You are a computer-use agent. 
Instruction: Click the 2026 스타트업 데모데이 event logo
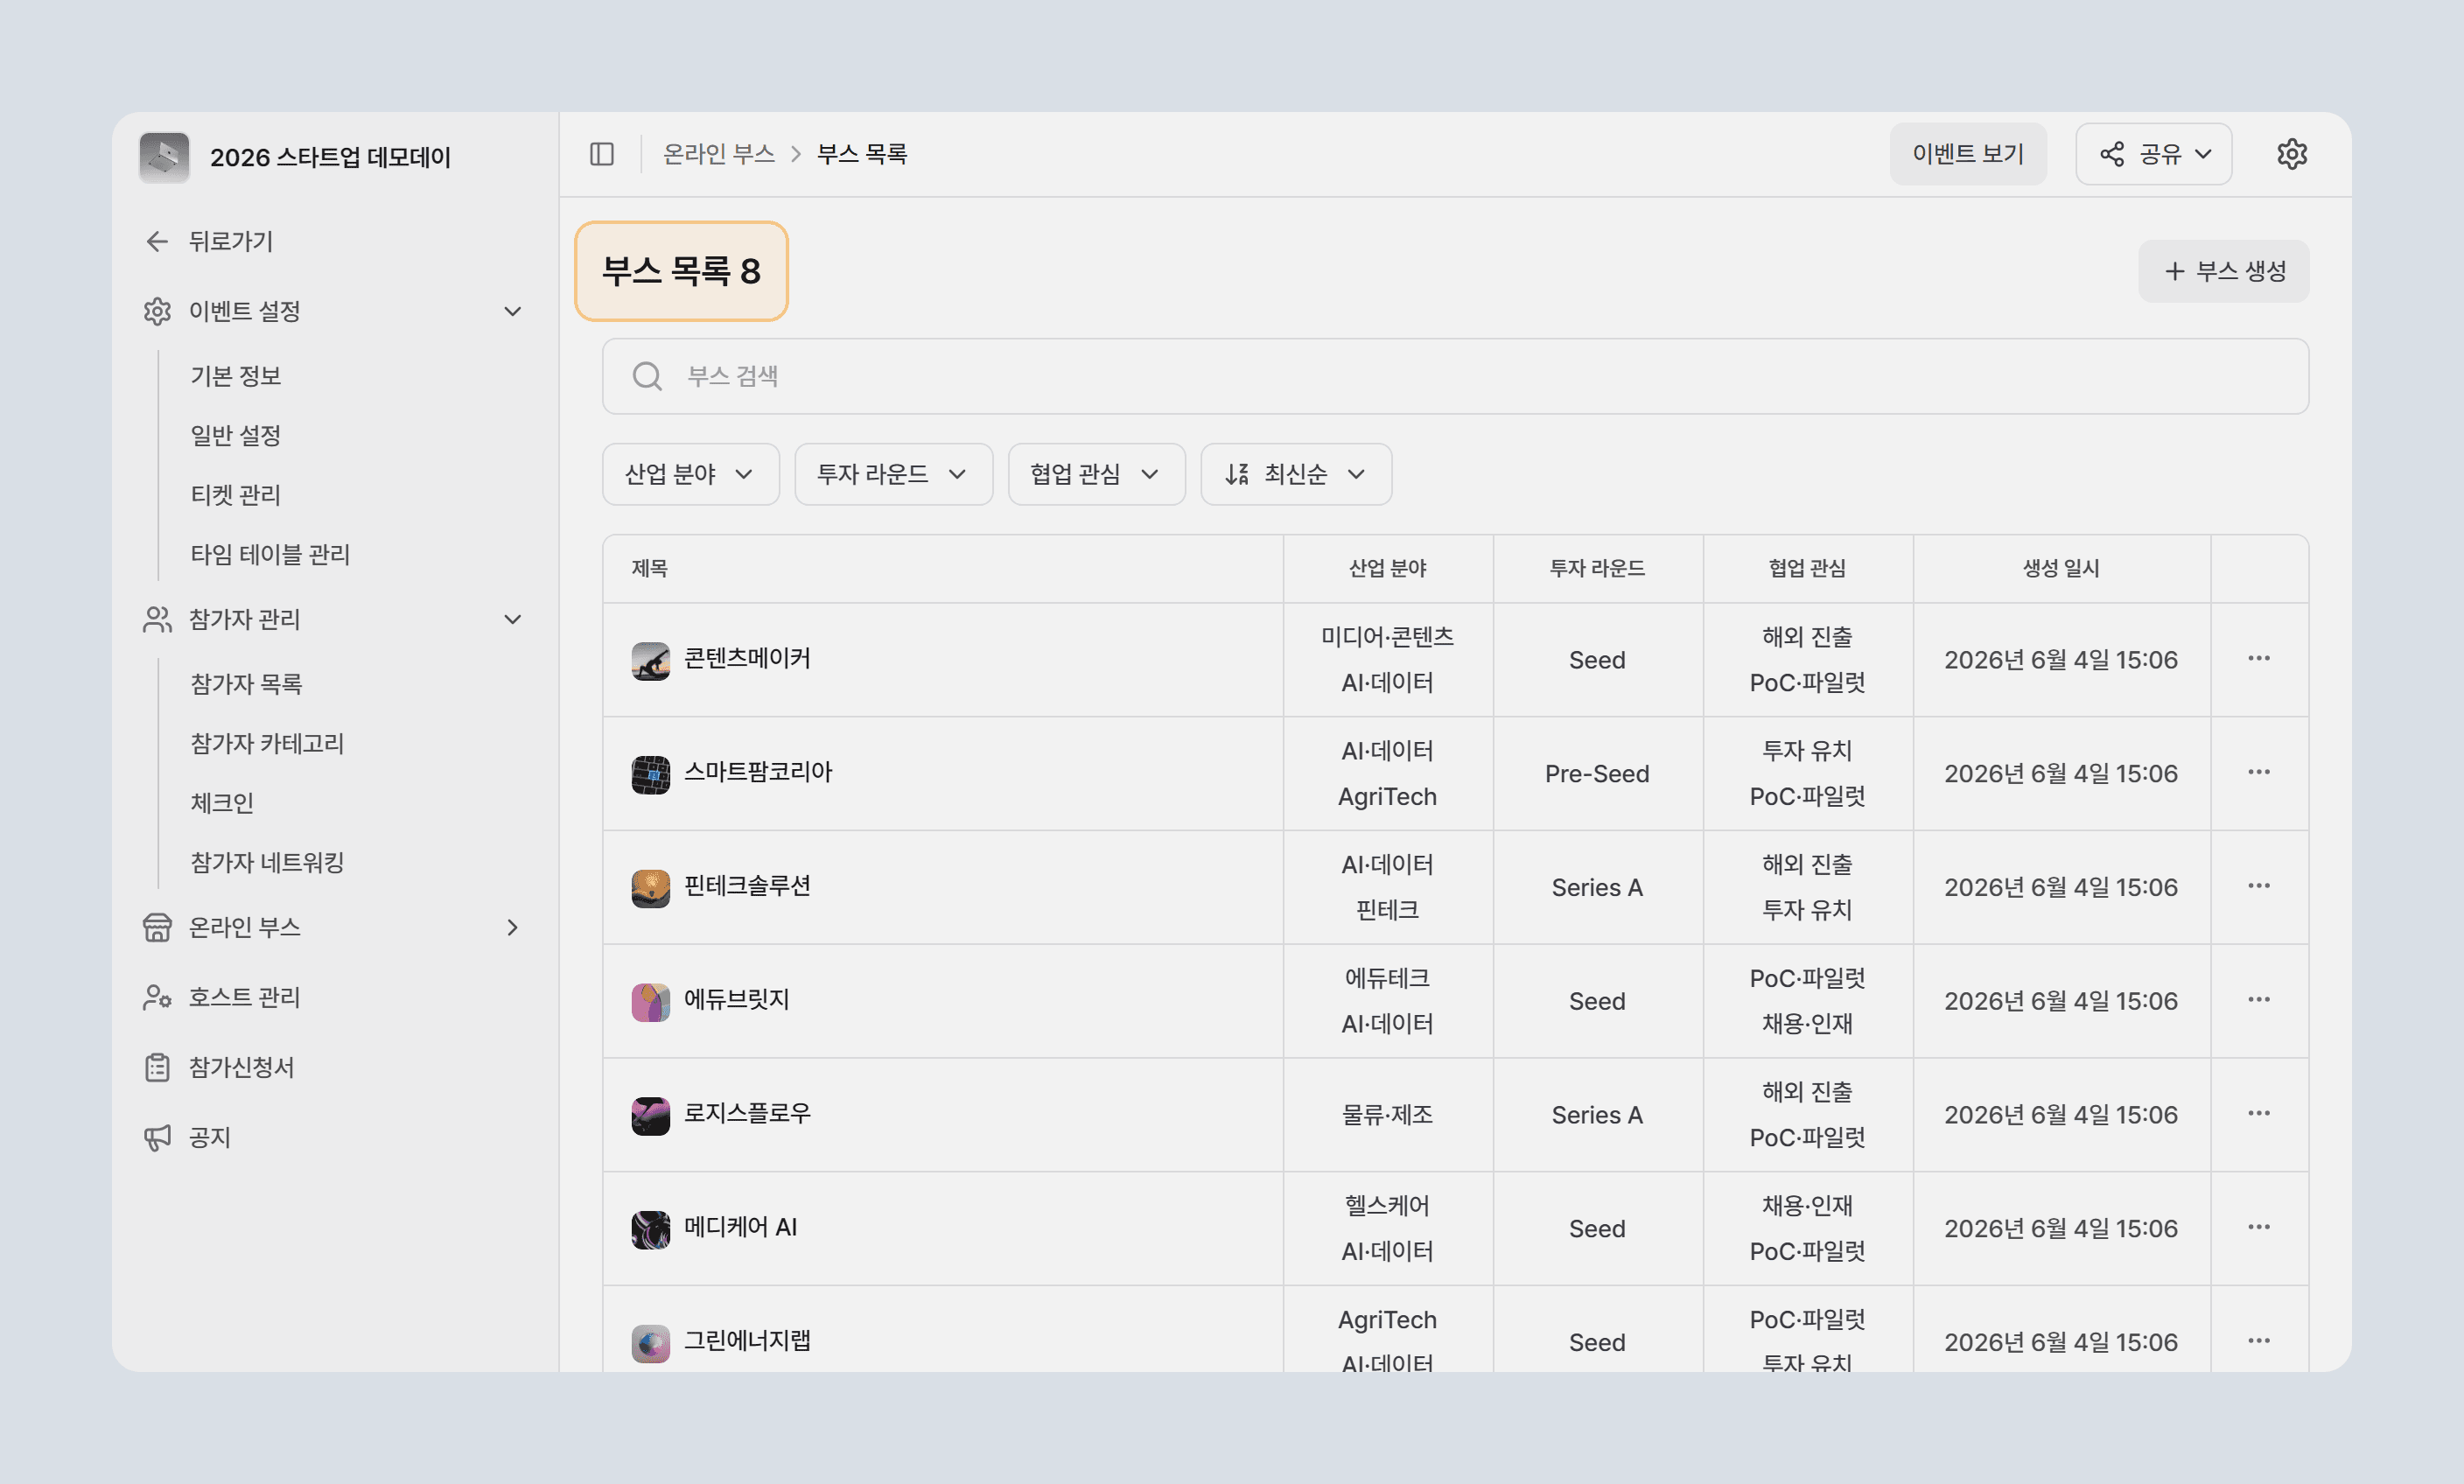[x=164, y=157]
